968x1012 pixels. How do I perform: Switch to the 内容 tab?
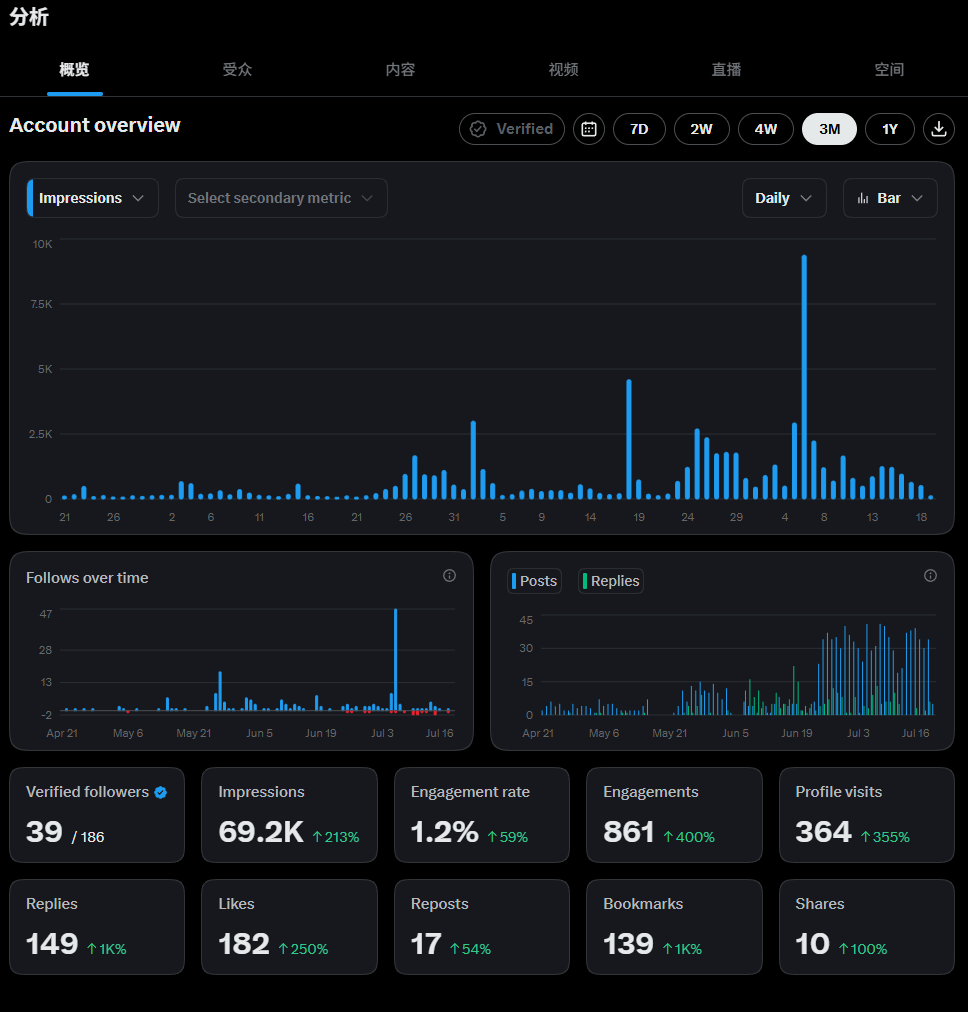pos(400,70)
